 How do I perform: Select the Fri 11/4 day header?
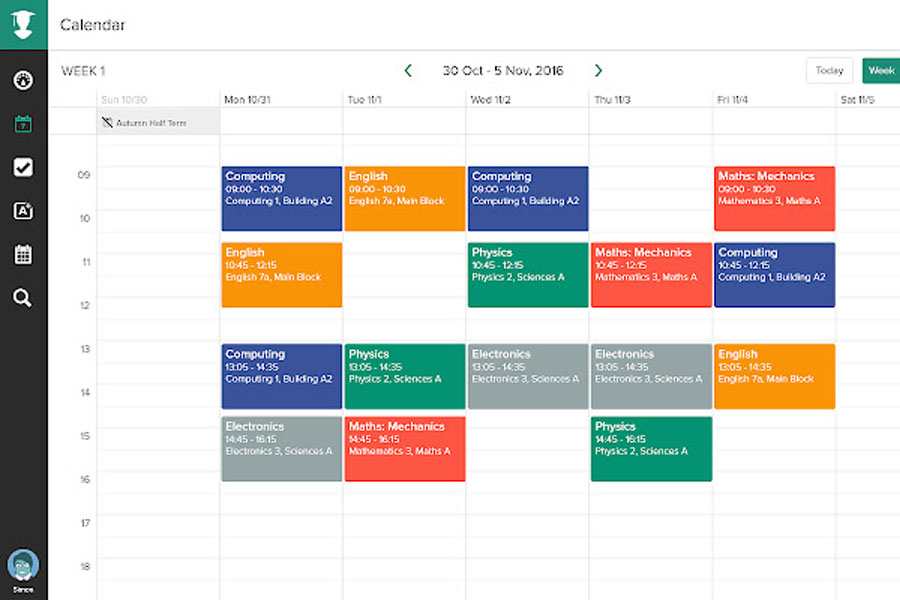[732, 99]
